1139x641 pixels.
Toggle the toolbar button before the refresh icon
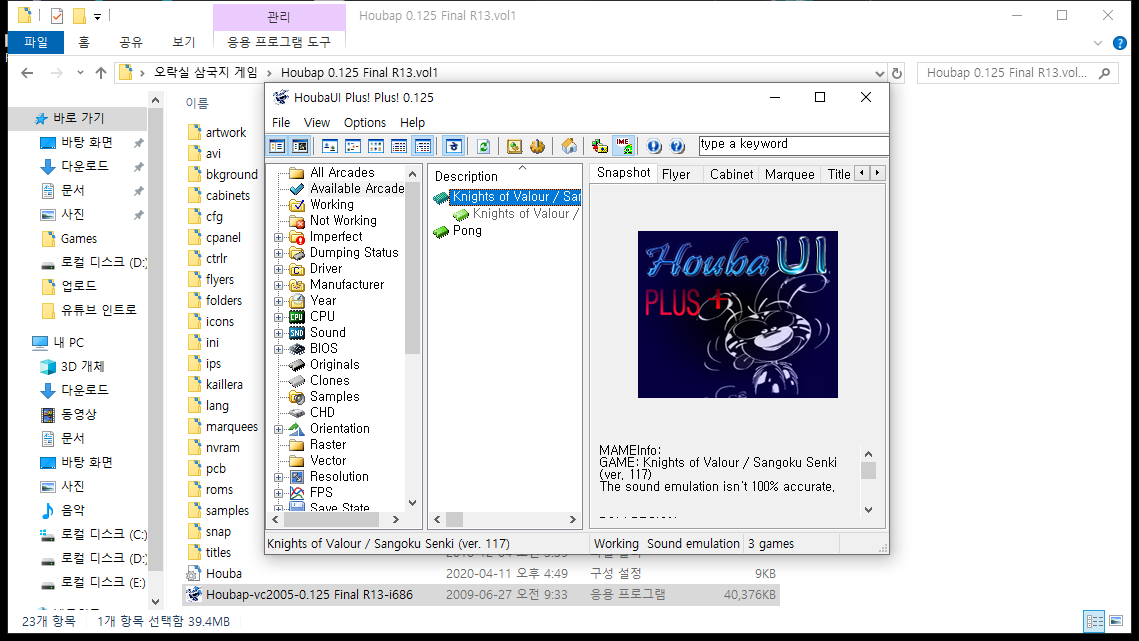pos(453,146)
